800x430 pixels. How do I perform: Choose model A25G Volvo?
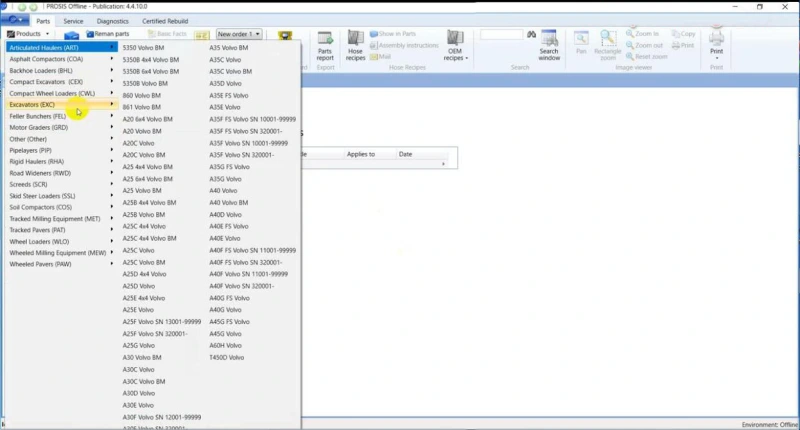pyautogui.click(x=138, y=345)
